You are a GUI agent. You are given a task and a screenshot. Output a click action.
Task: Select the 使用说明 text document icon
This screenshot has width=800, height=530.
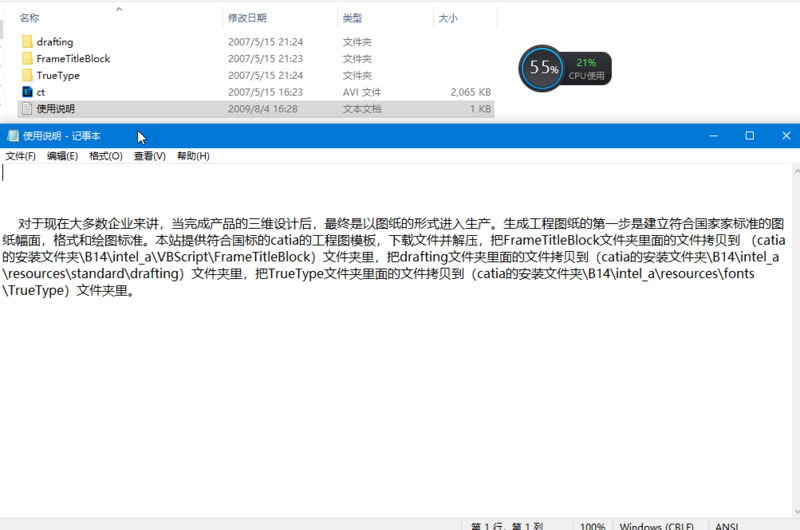click(x=28, y=109)
